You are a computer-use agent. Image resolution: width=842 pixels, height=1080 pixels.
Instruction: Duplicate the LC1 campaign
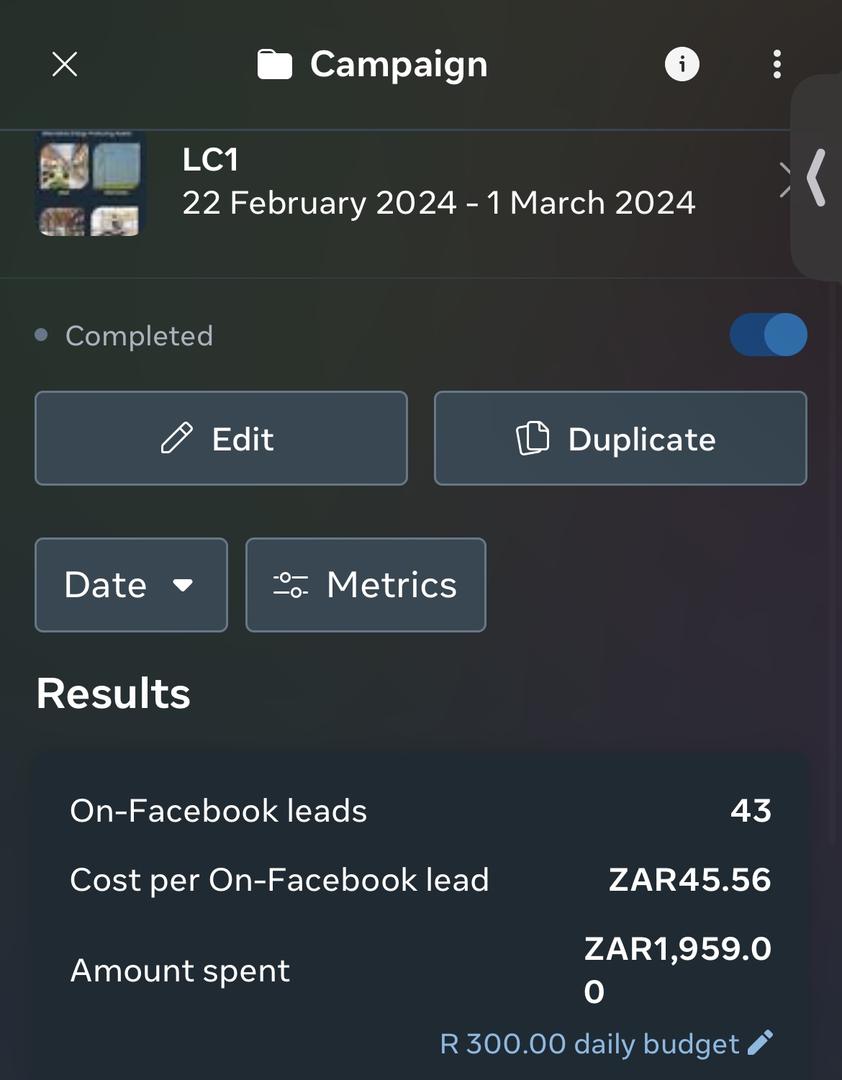620,438
